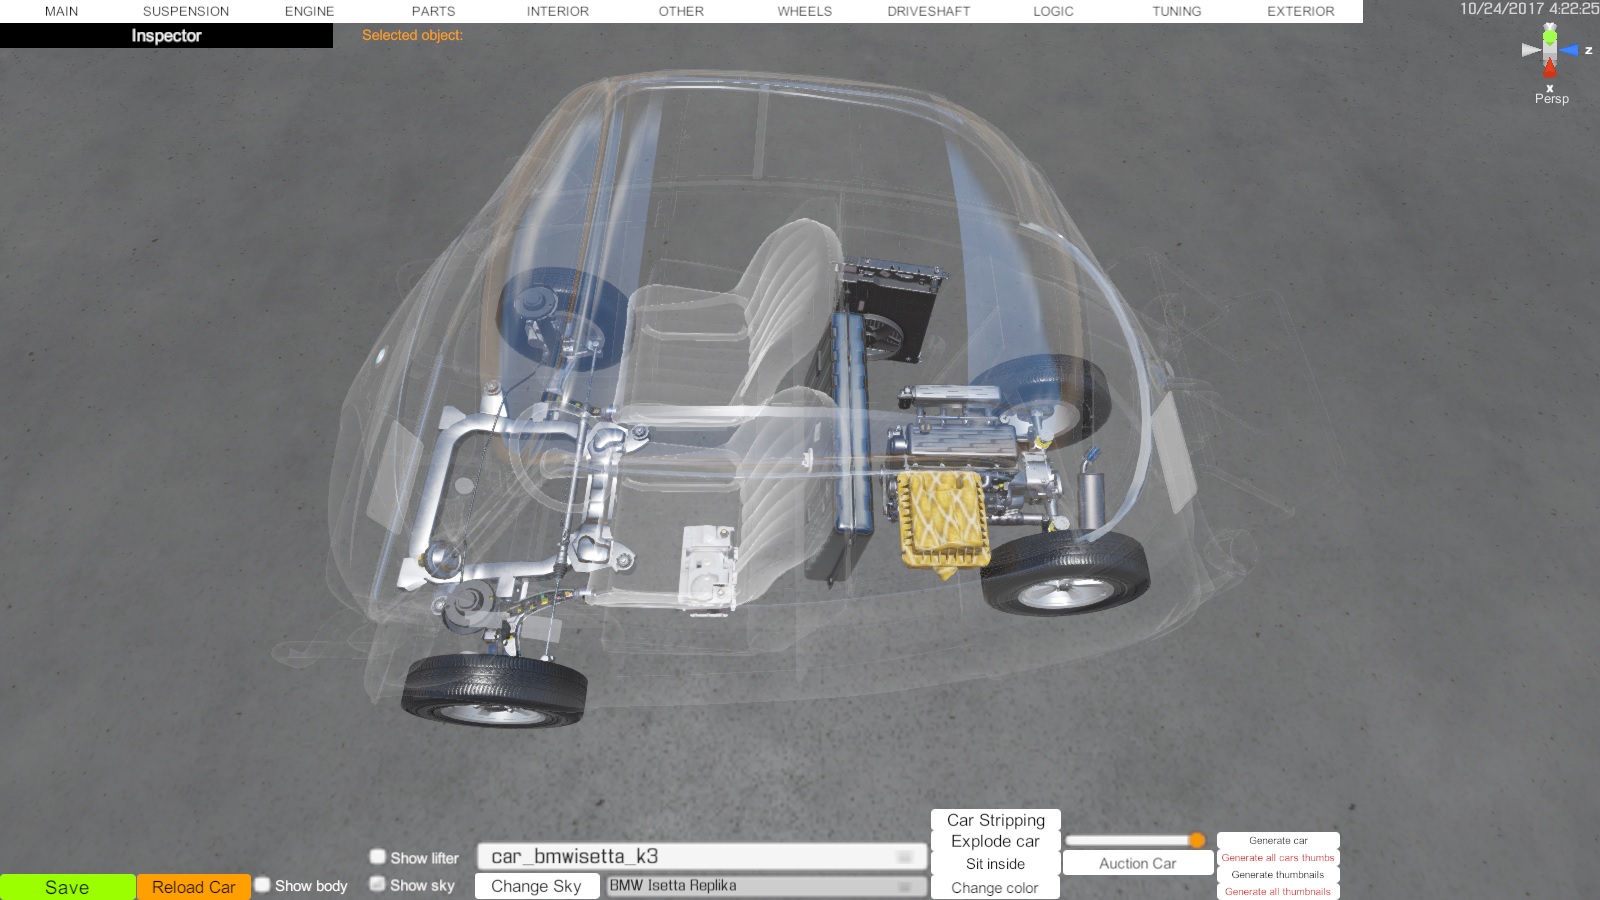Click the blue Z axis cone on gizmo
The image size is (1600, 900).
tap(1570, 50)
